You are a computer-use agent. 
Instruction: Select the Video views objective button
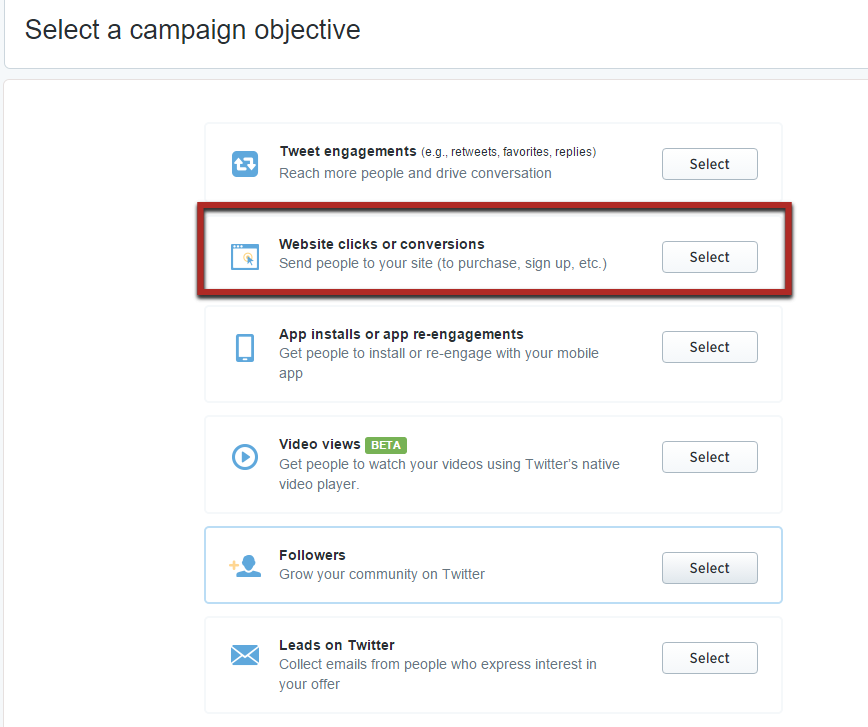[710, 457]
